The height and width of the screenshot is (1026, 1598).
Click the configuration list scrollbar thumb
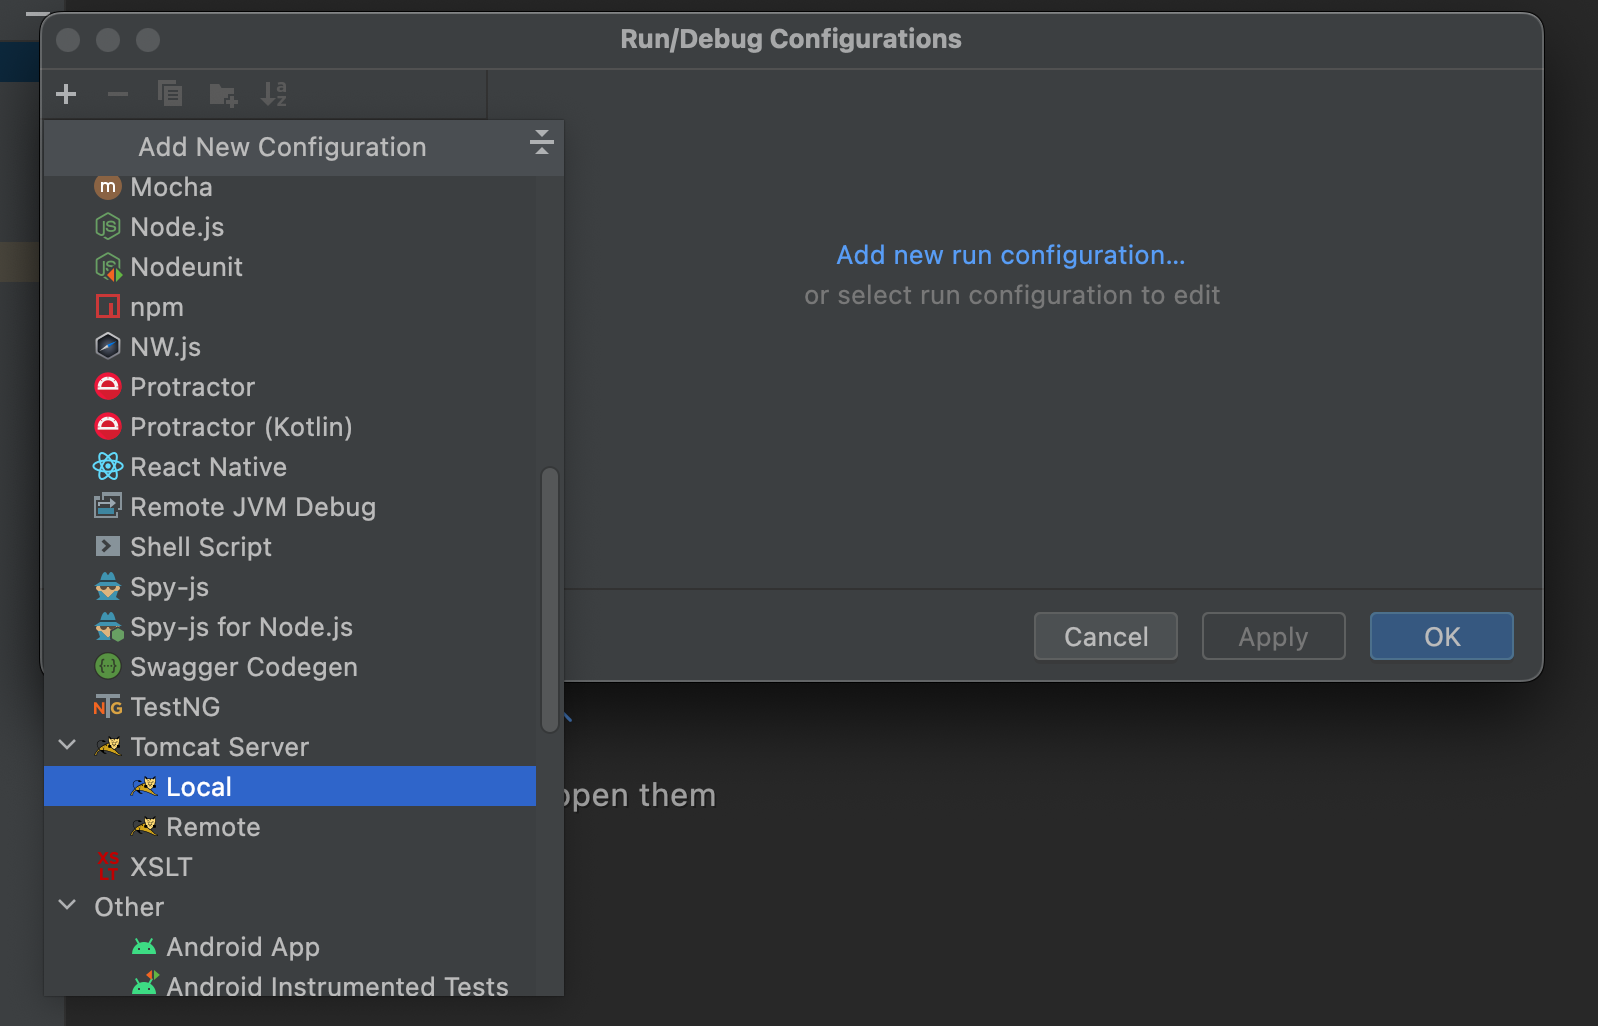pyautogui.click(x=549, y=600)
